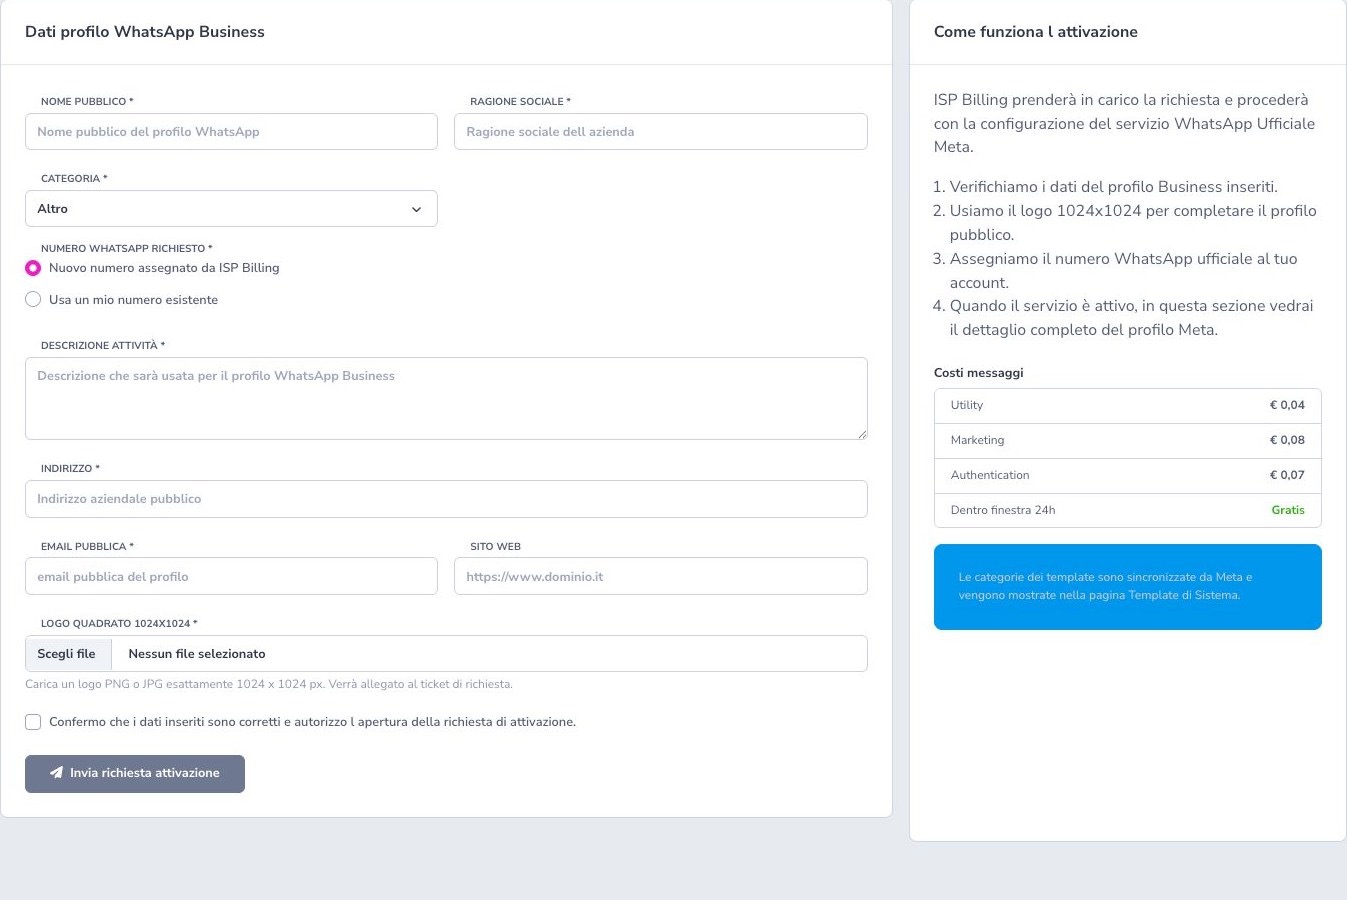This screenshot has height=900, width=1347.
Task: Click into the Descrizione attività textarea
Action: 446,398
